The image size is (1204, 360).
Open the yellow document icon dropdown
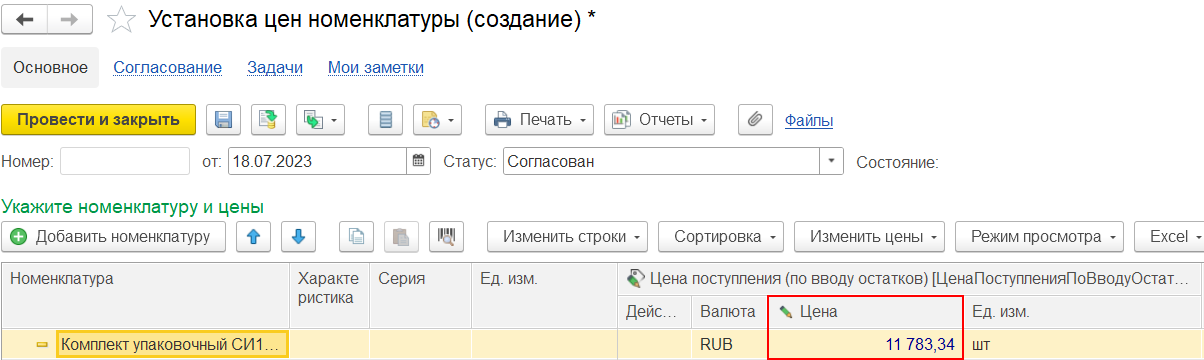[x=437, y=120]
